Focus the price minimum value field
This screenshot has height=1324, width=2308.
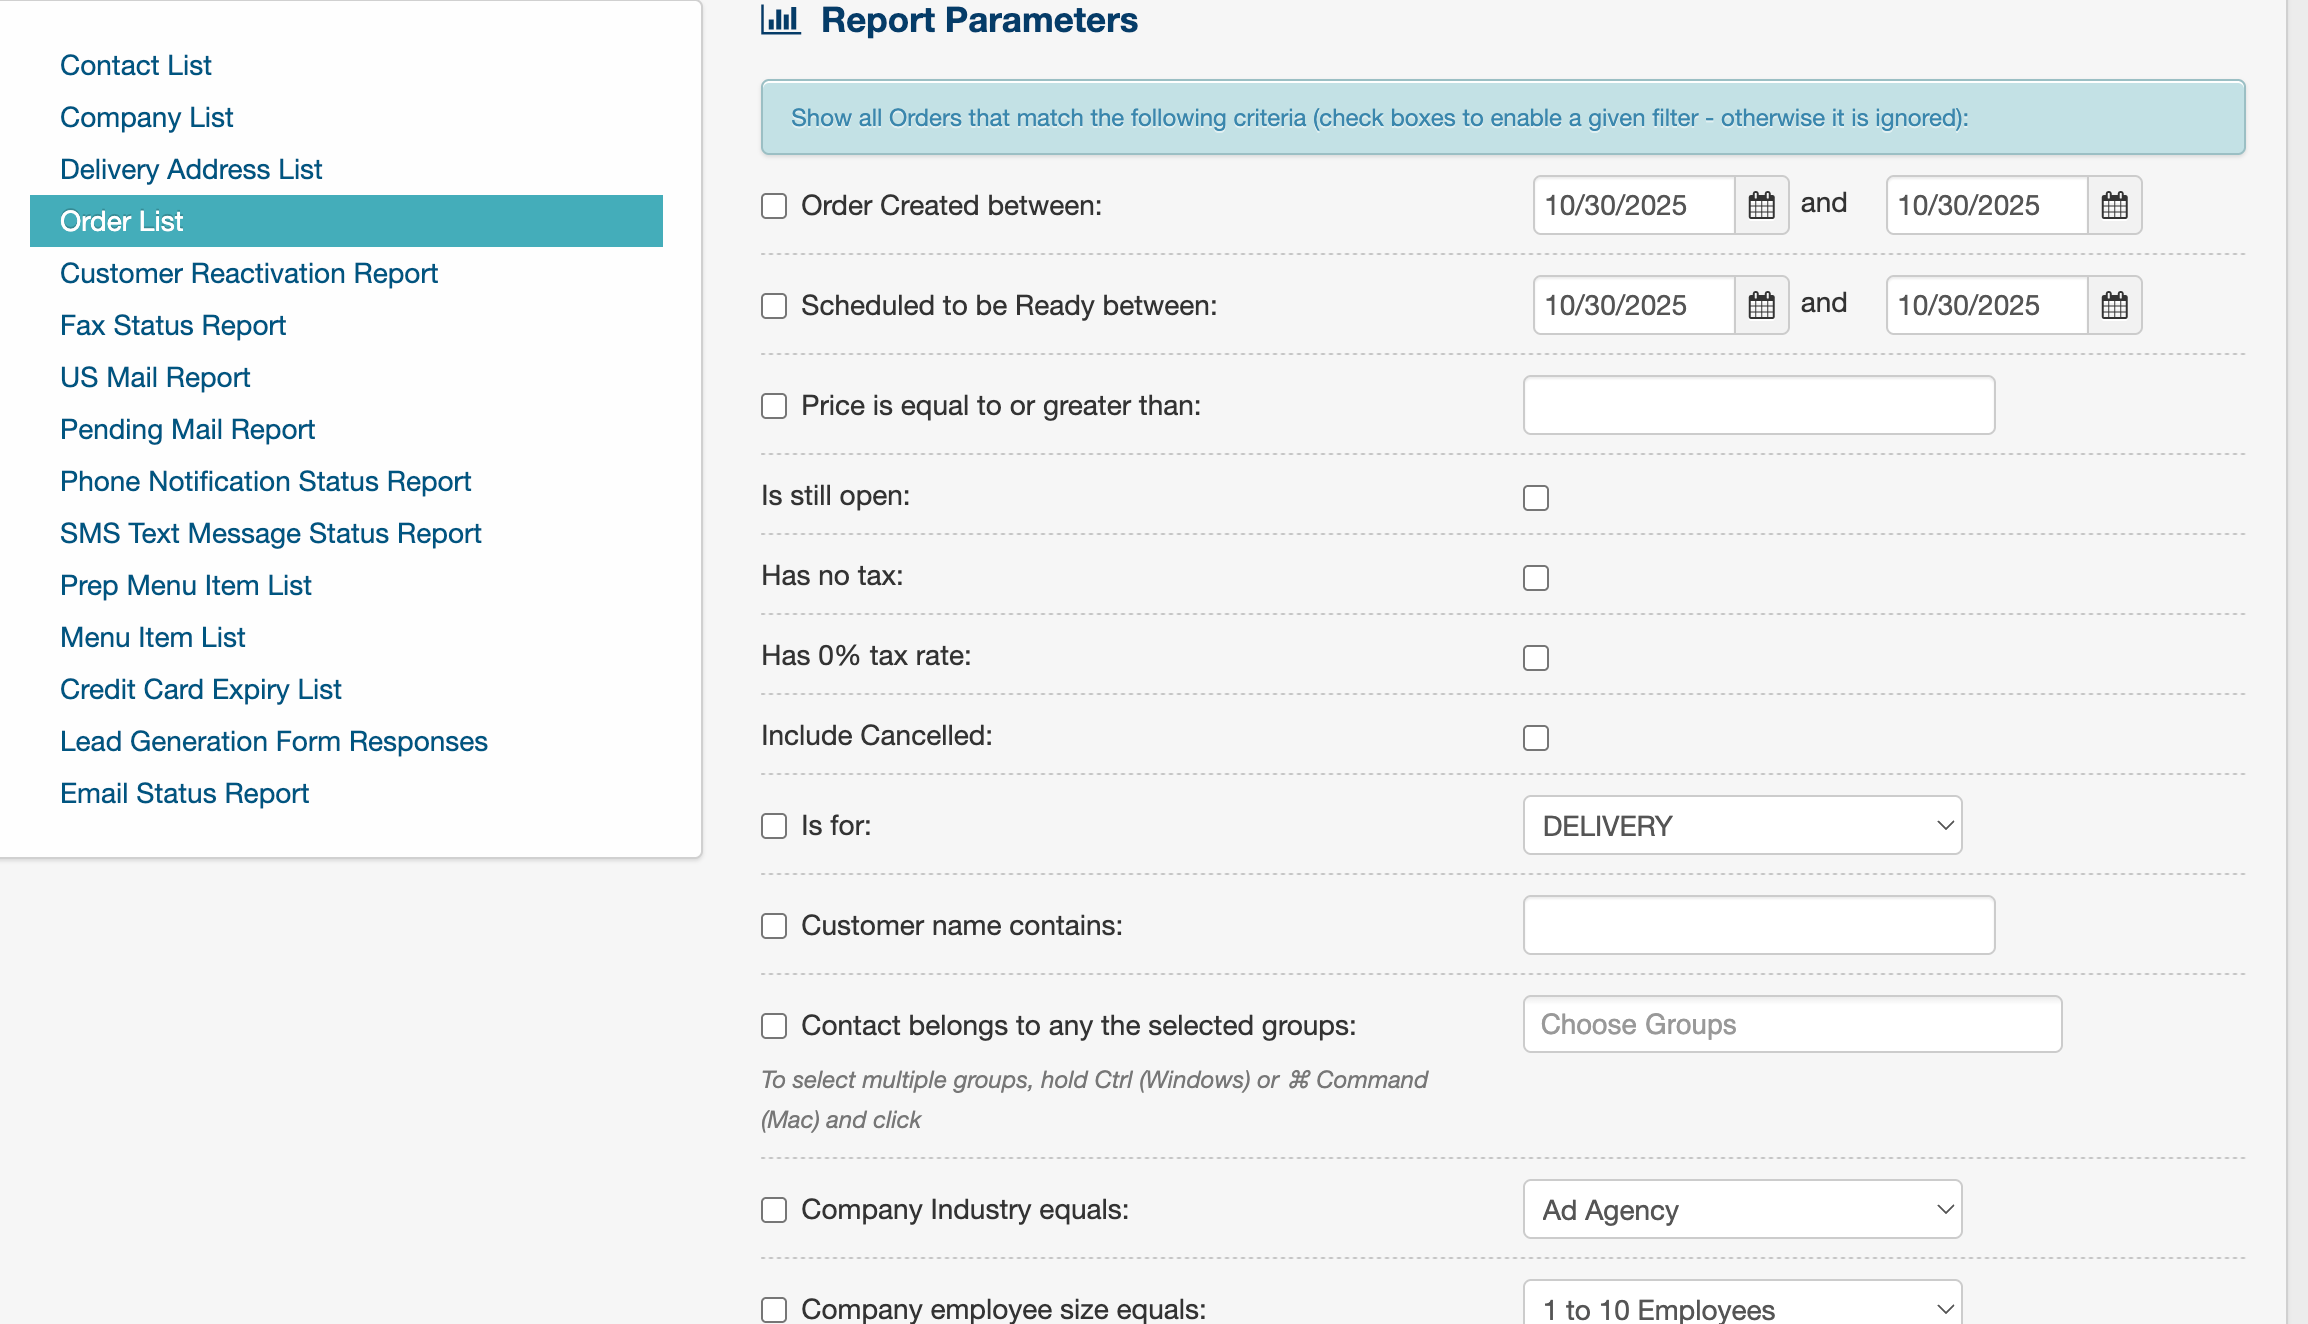[1758, 406]
